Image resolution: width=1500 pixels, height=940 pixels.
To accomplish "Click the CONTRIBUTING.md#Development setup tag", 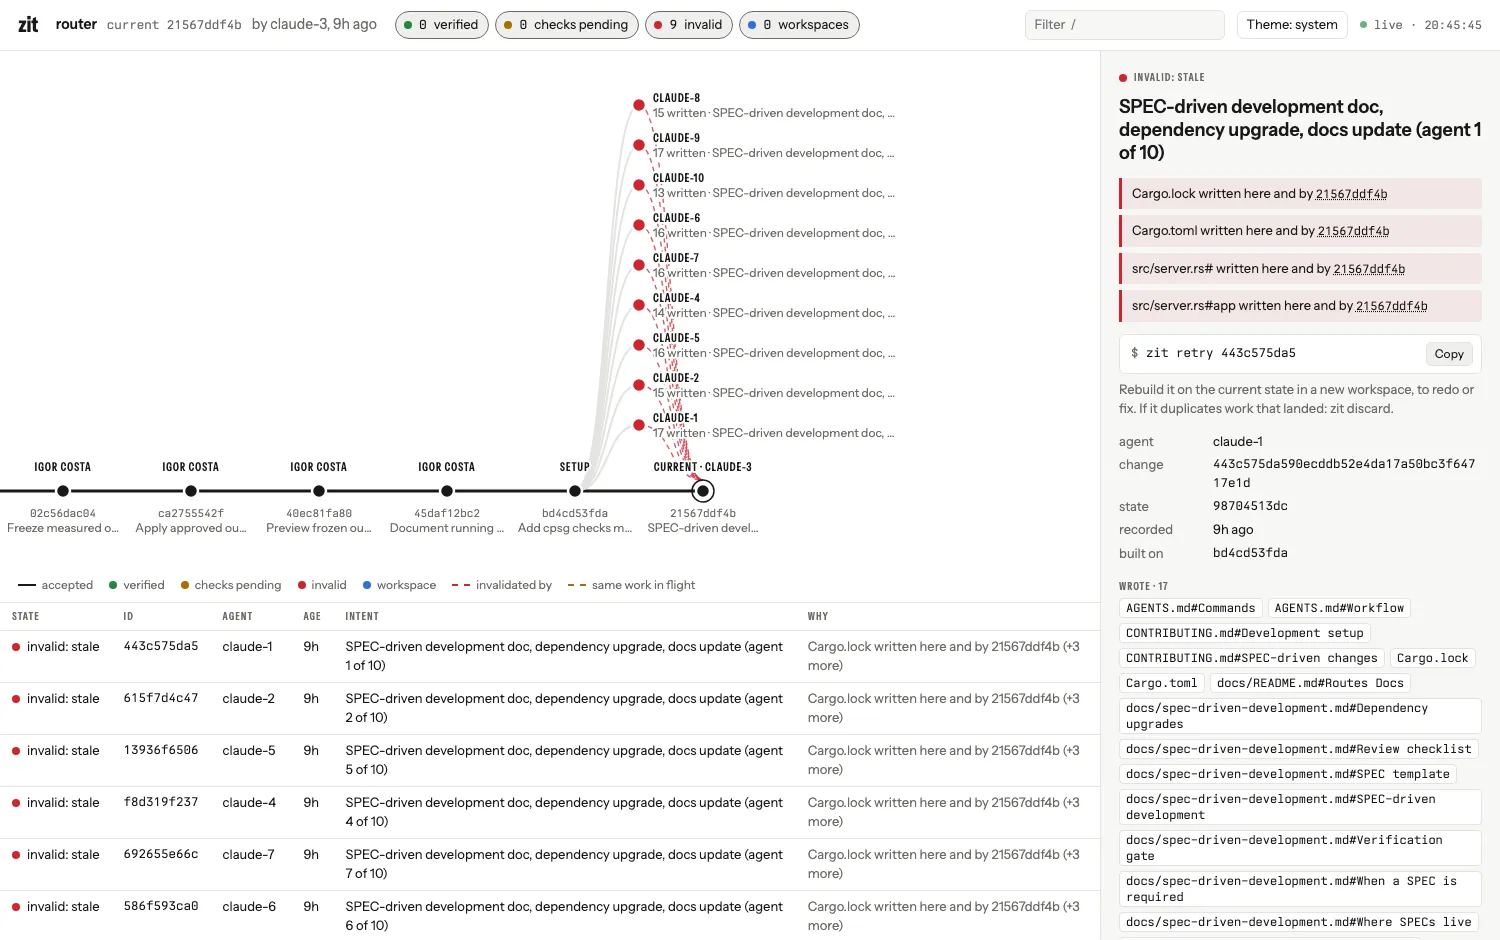I will click(1245, 633).
